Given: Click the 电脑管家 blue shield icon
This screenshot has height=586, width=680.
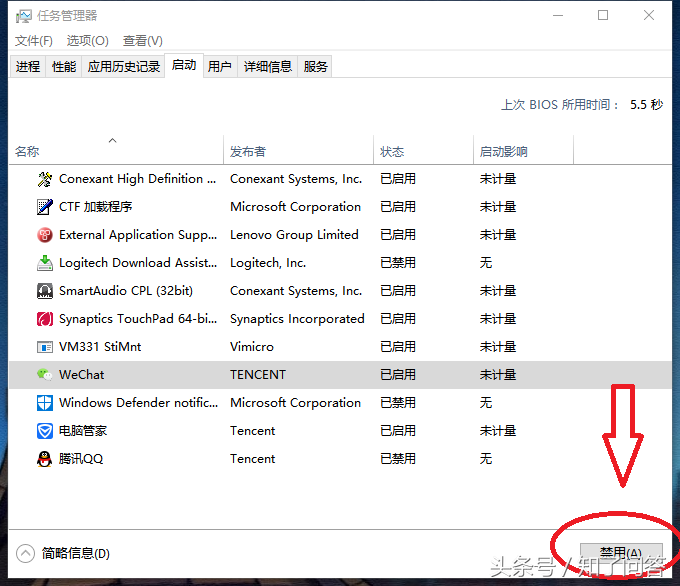Looking at the screenshot, I should (45, 431).
